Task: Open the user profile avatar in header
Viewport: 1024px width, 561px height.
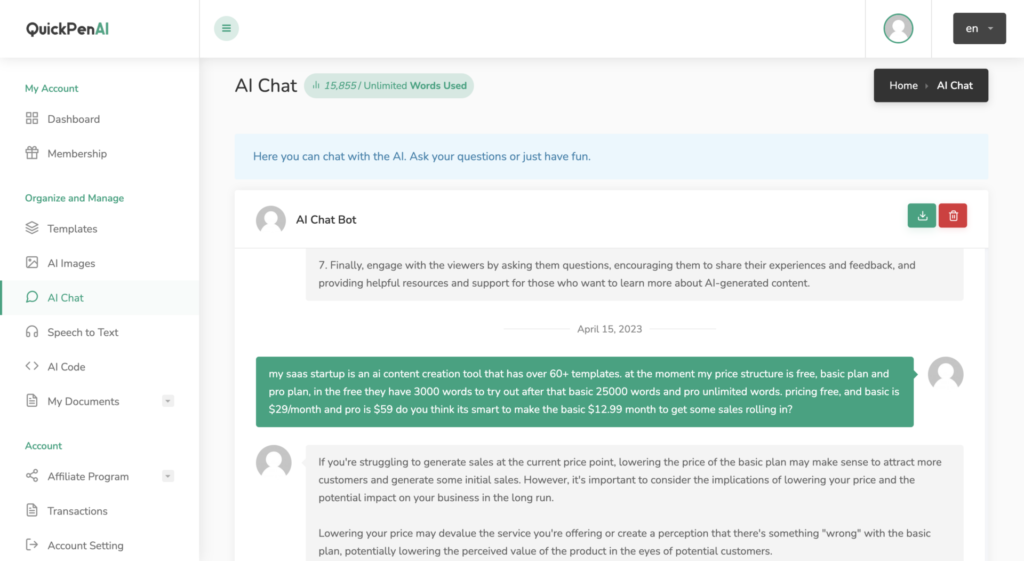Action: pyautogui.click(x=898, y=28)
